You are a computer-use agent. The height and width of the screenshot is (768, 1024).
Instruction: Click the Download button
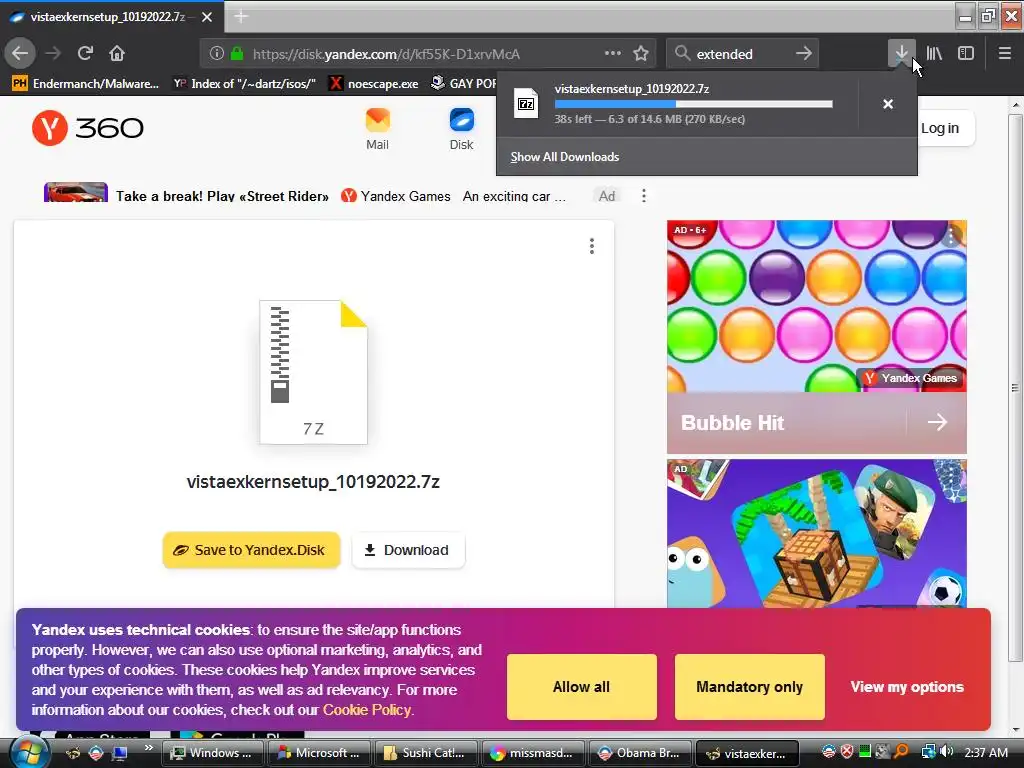[x=408, y=550]
